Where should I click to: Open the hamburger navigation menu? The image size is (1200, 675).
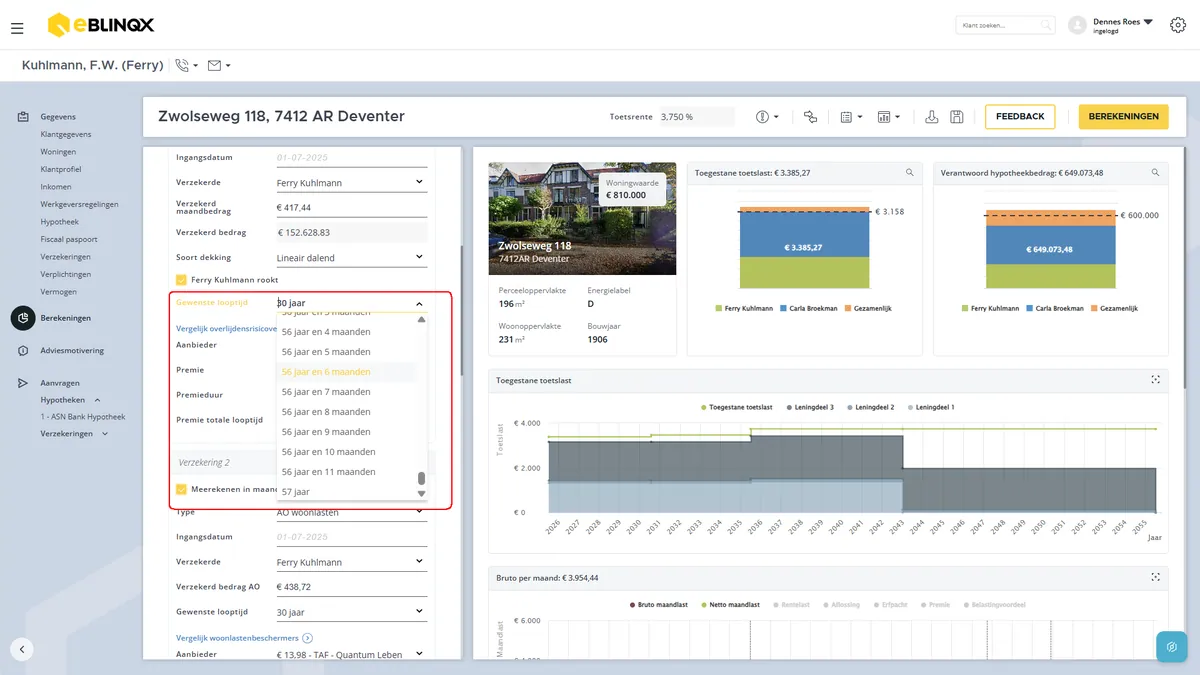pyautogui.click(x=17, y=28)
